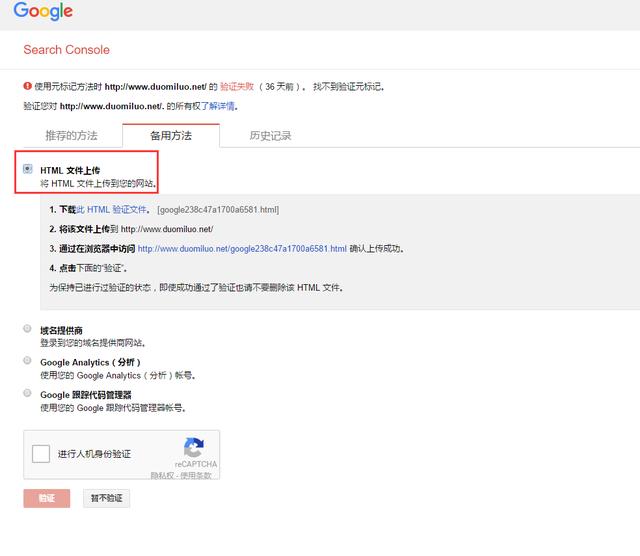Click the red error warning icon
The width and height of the screenshot is (640, 556).
[27, 86]
